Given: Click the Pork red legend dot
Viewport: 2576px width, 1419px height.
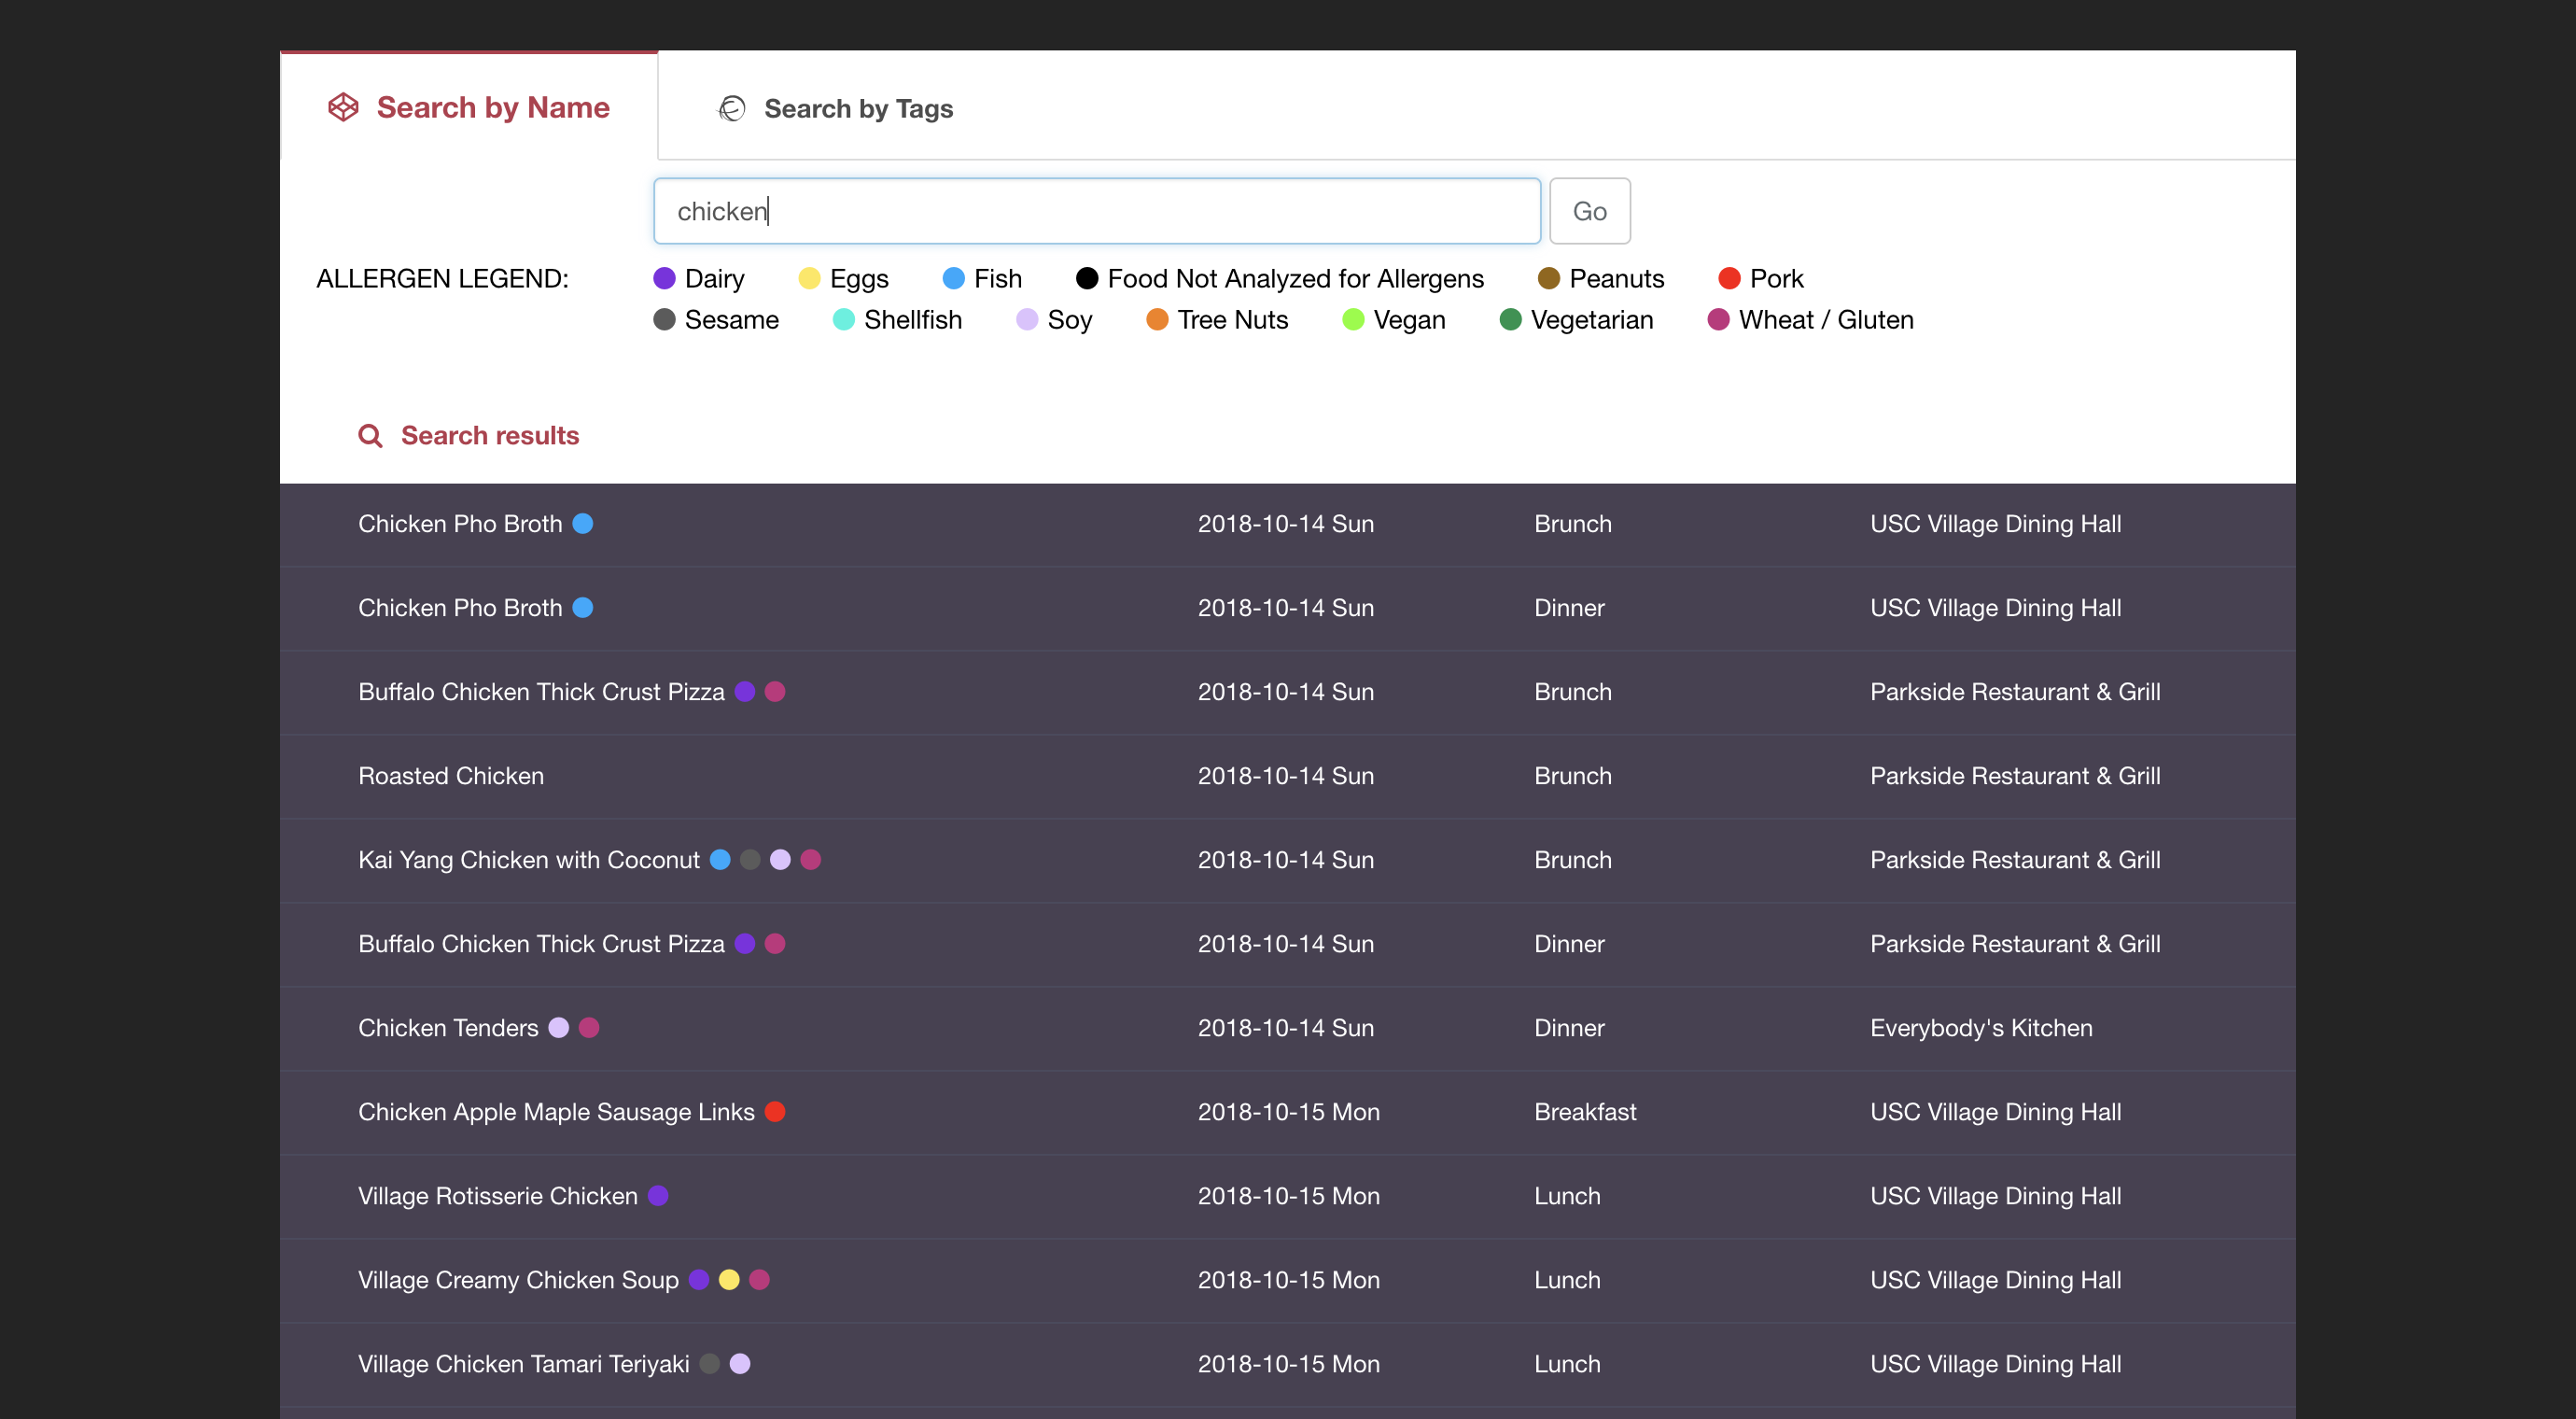Looking at the screenshot, I should (x=1729, y=278).
